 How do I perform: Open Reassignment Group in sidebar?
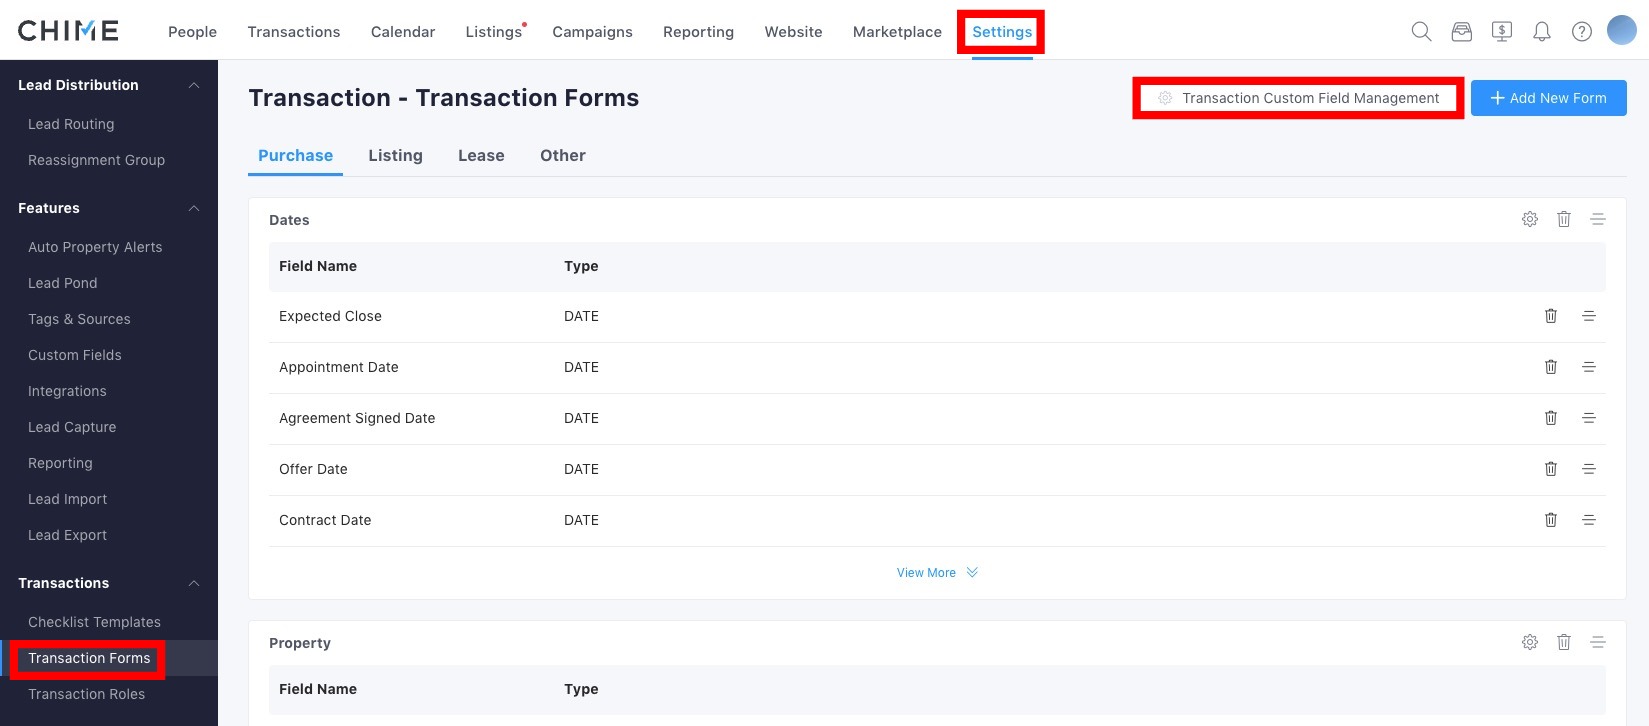pos(96,160)
